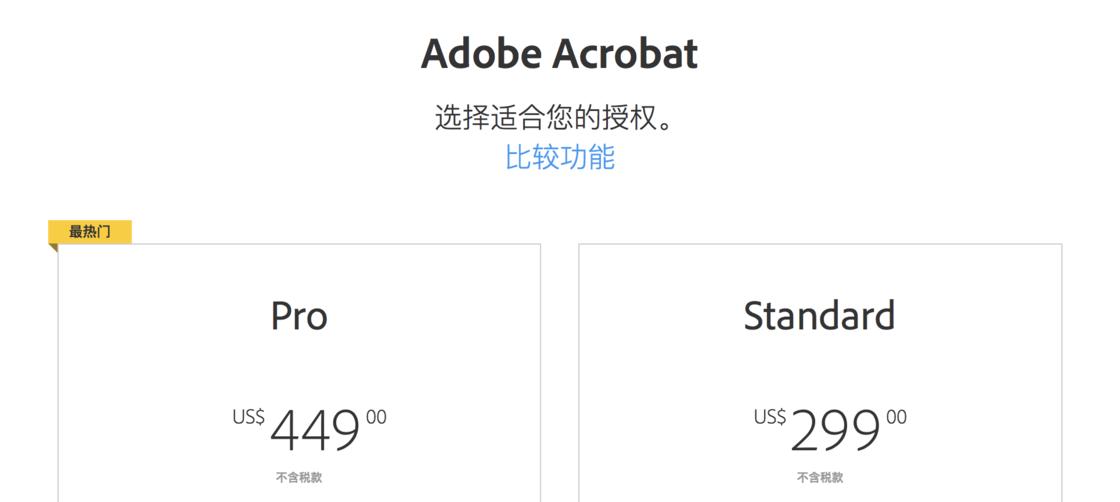Click the US$ label beside 449
This screenshot has height=502, width=1120.
coord(248,417)
